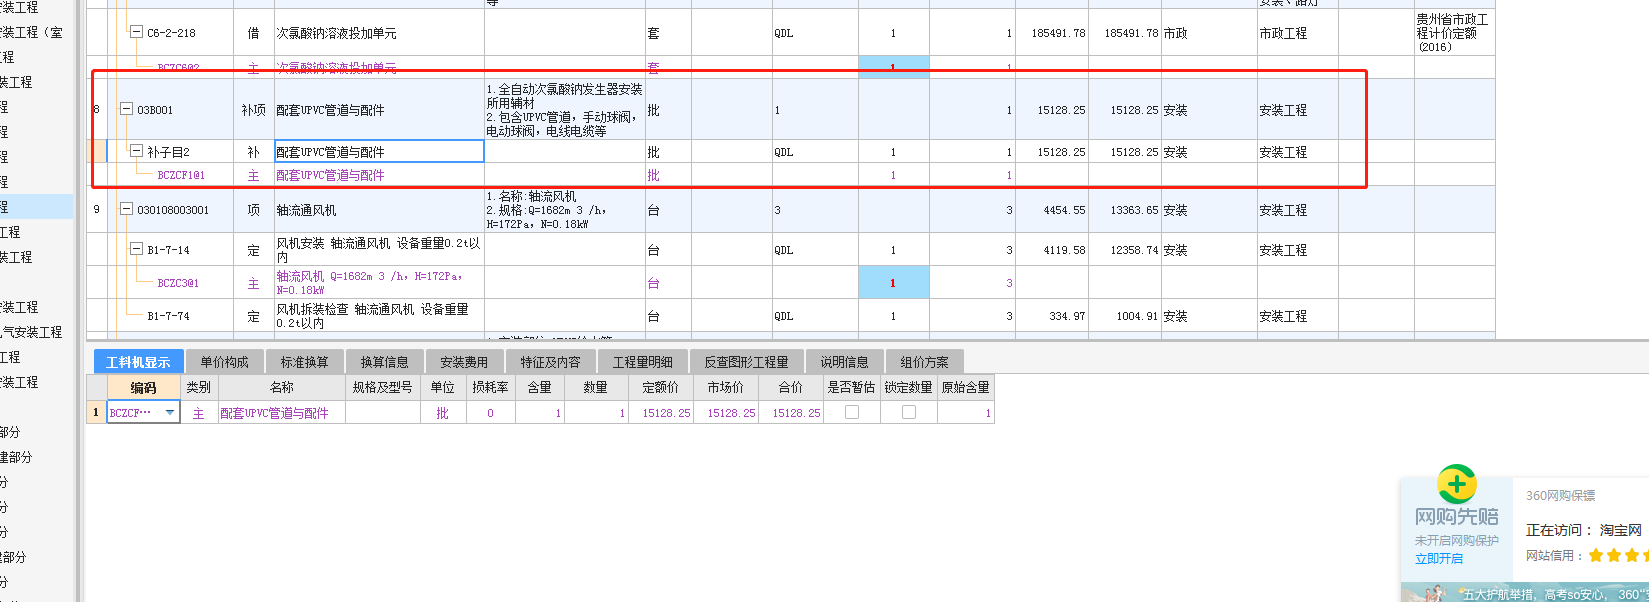Click the 编码 column header

point(143,387)
